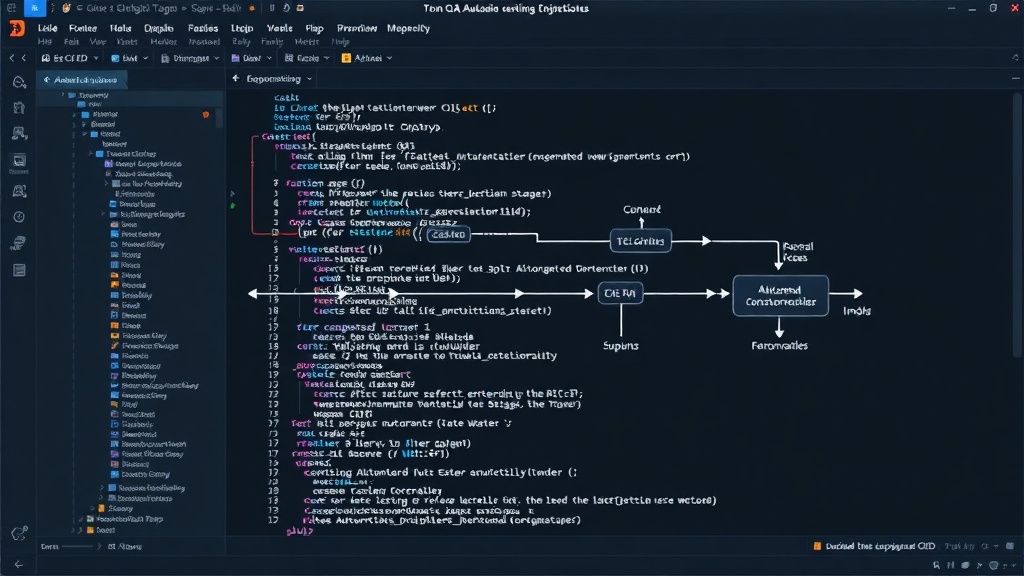Click the blue tile icon in title bar
The width and height of the screenshot is (1024, 576).
pos(35,8)
